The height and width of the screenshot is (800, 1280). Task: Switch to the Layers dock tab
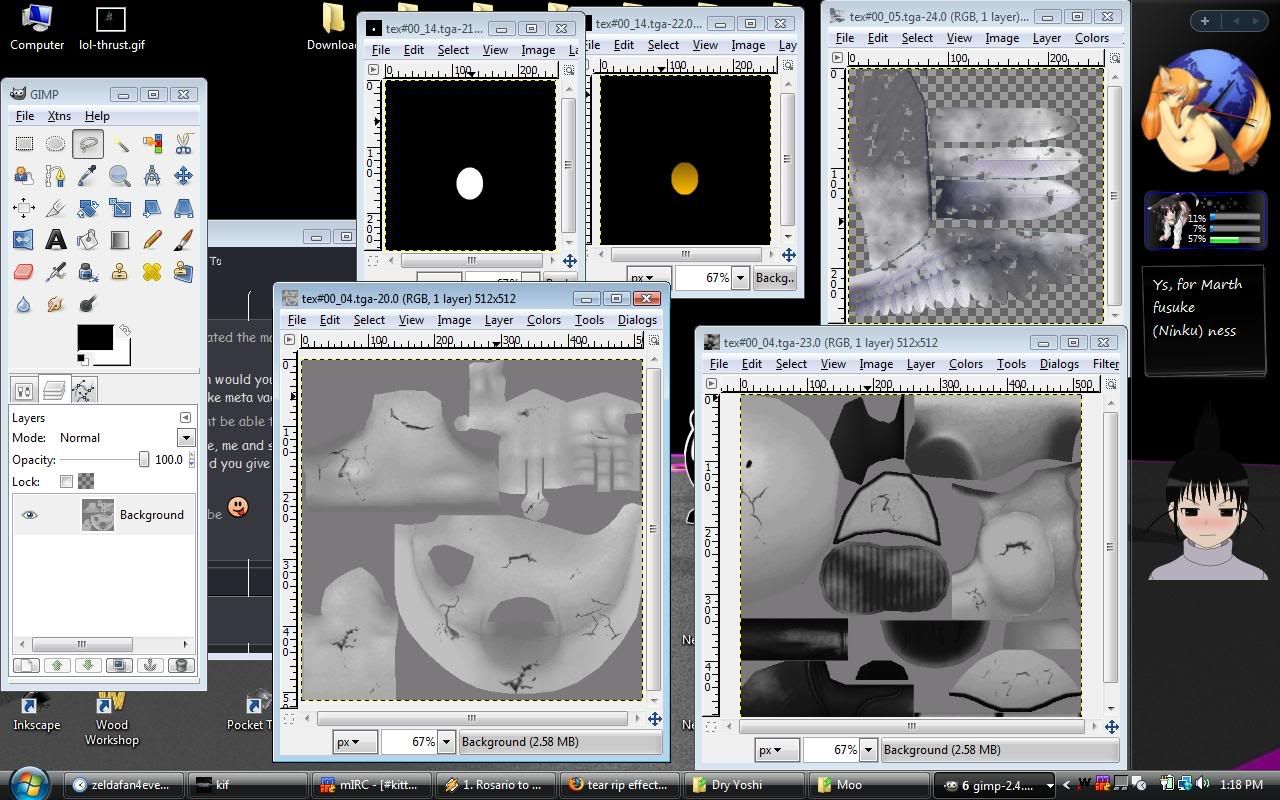(x=54, y=390)
